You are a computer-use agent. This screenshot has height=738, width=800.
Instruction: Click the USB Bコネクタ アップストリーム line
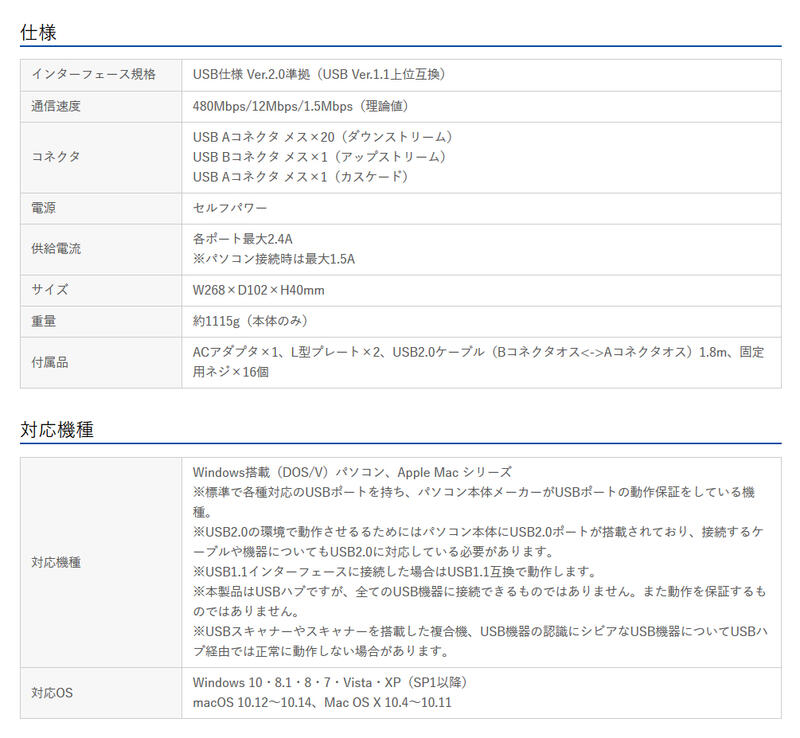[x=321, y=157]
